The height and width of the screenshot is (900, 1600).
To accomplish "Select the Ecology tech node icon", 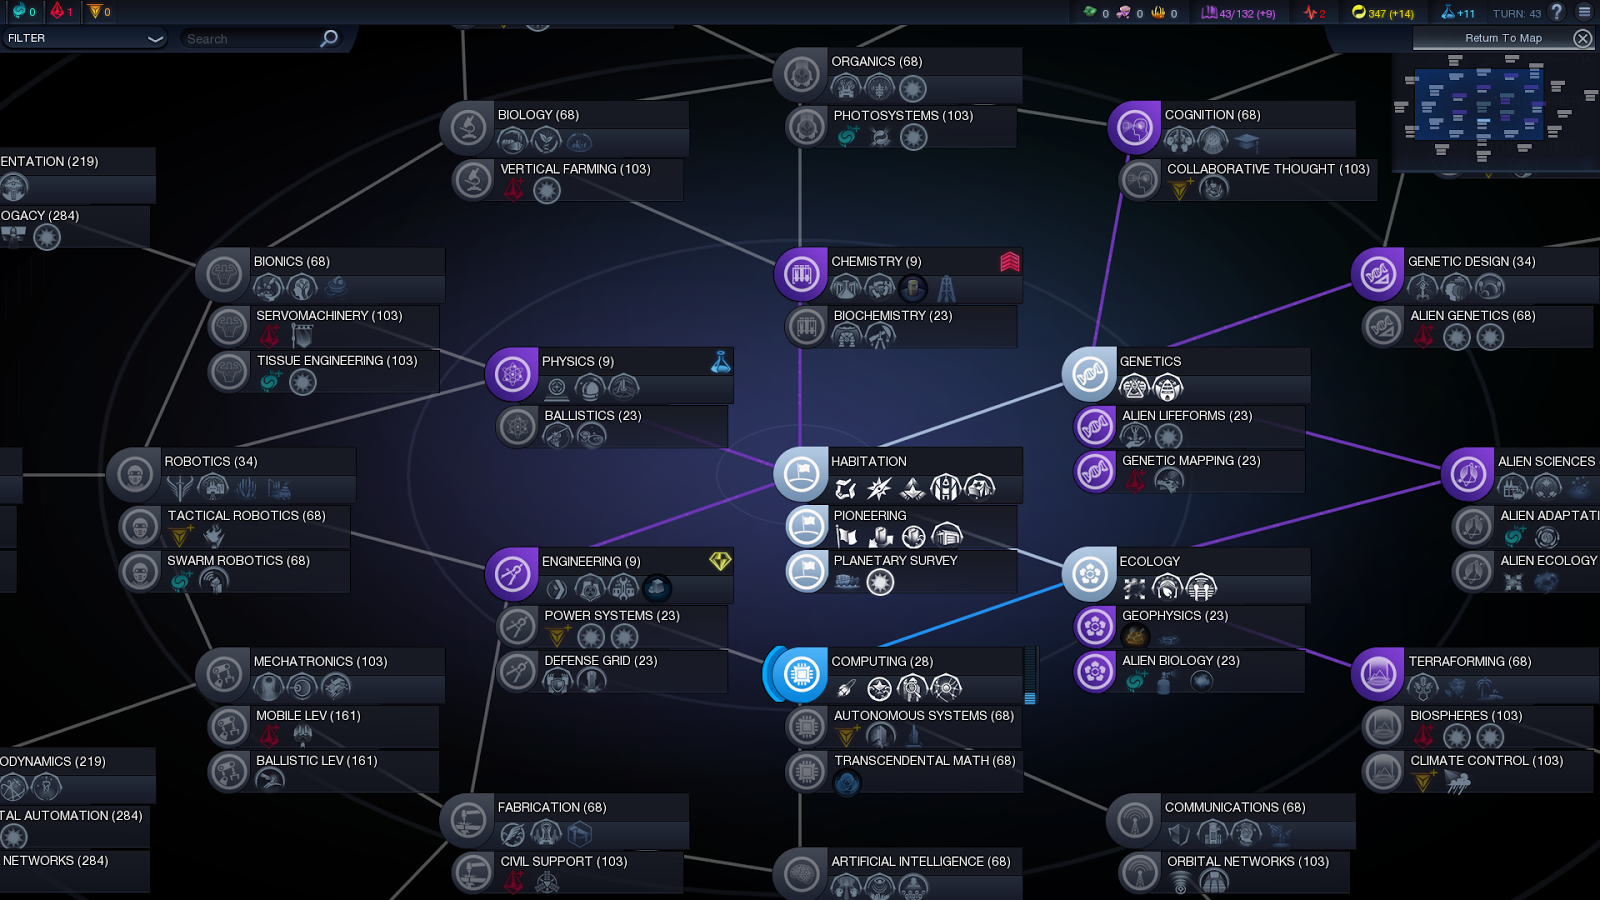I will (1089, 574).
